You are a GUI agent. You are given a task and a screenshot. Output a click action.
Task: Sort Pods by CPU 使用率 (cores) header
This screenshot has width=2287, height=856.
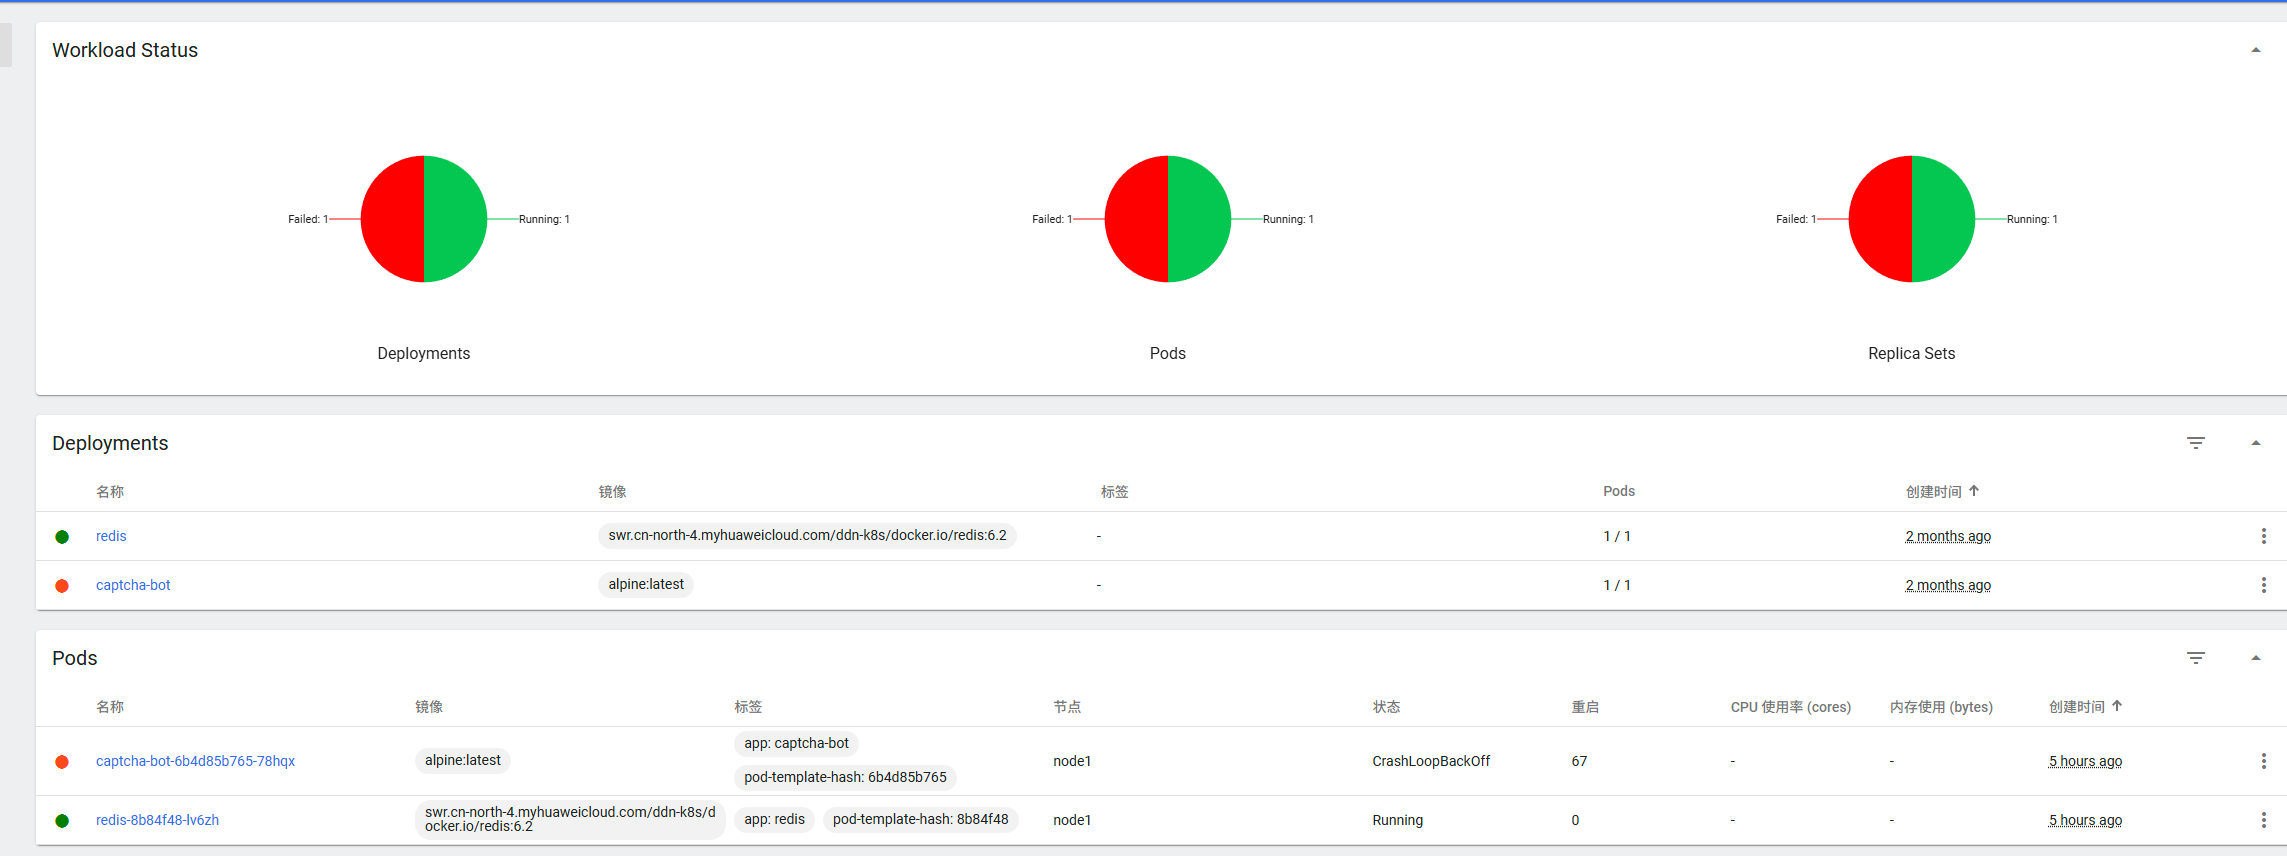1790,707
